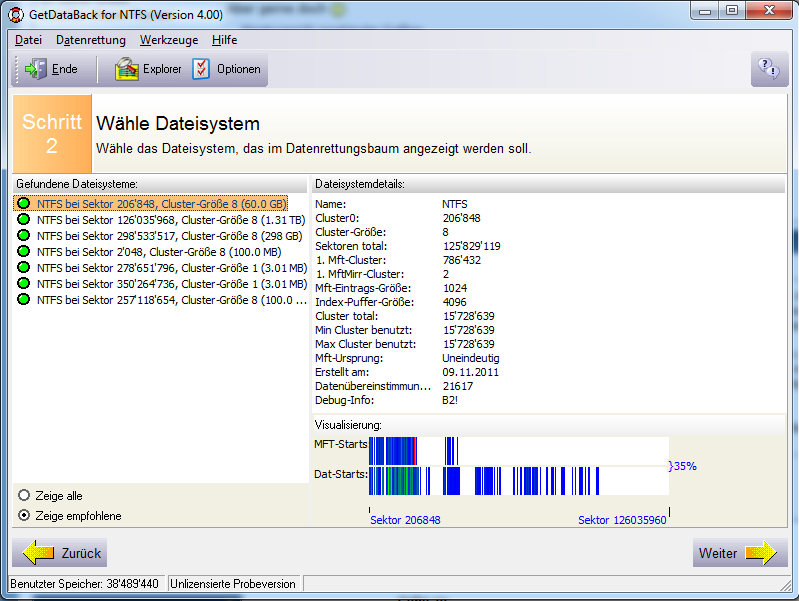Click the MFT-Starts visualization bar

pyautogui.click(x=519, y=451)
